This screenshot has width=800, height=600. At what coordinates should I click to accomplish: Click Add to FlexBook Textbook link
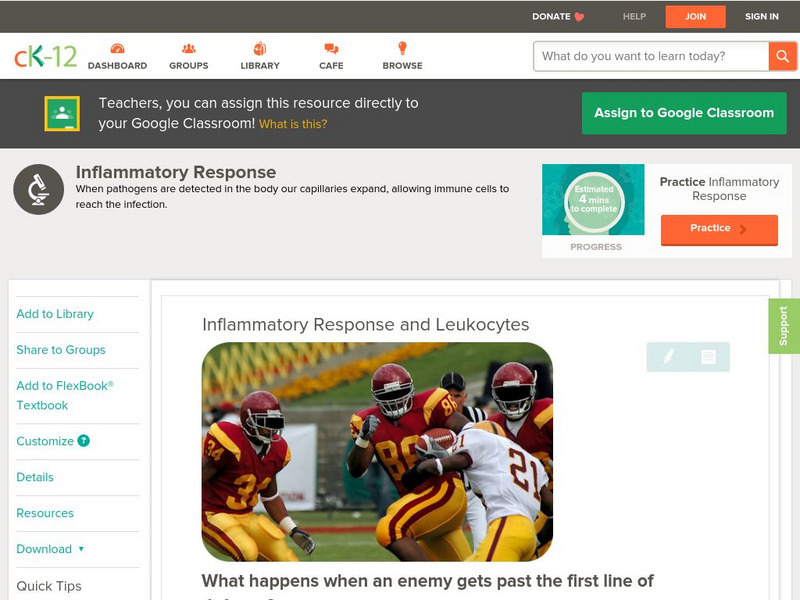tap(65, 395)
